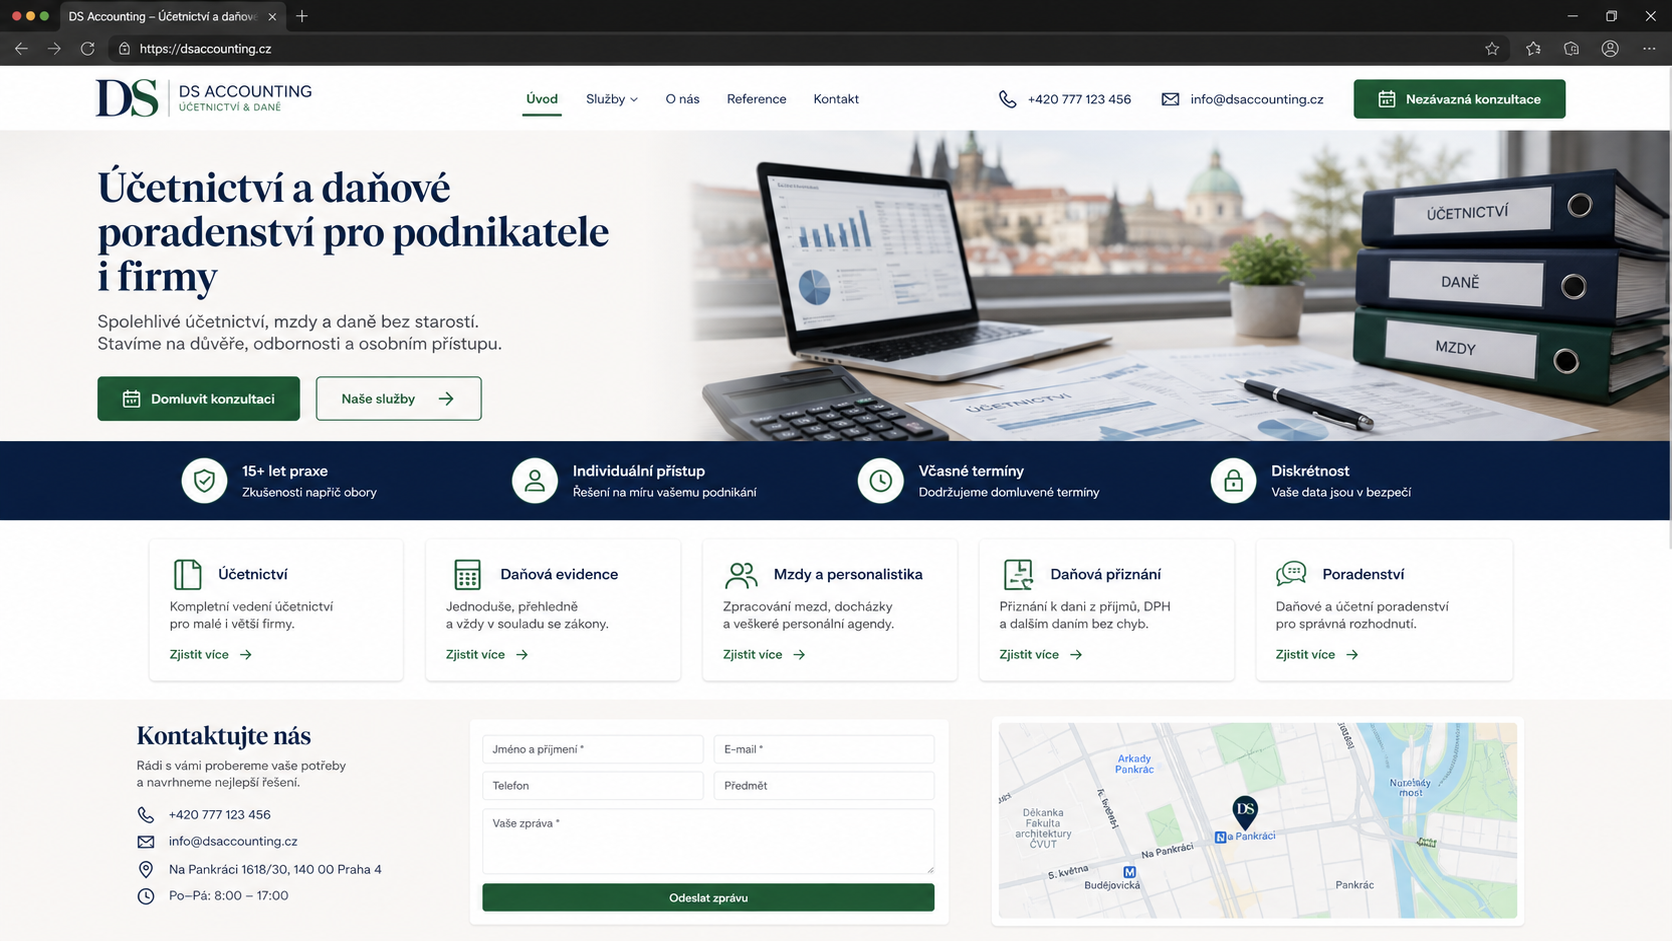Click the document icon on the Účetnictví card
The height and width of the screenshot is (941, 1672).
187,574
